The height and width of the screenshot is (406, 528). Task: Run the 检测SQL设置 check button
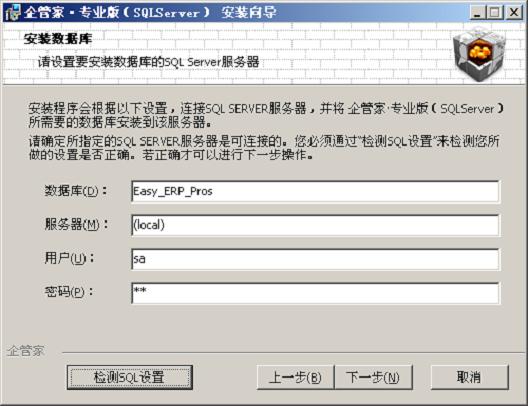point(130,377)
